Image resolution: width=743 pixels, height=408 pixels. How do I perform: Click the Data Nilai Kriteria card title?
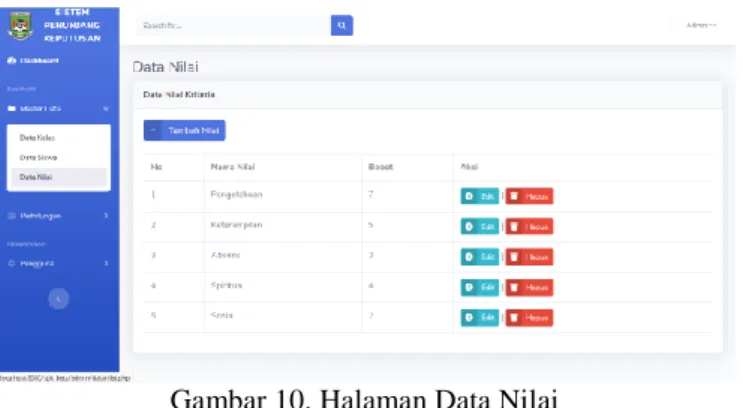[x=179, y=94]
